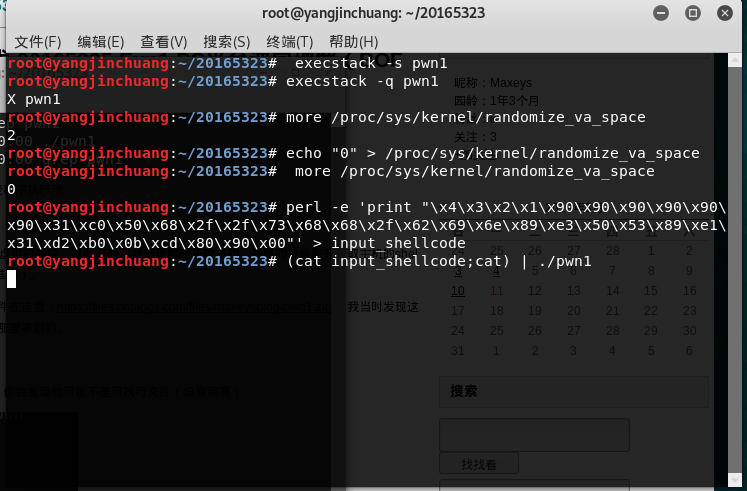Viewport: 747px width, 491px height.
Task: Click the terminal scrollbar down arrow
Action: [x=735, y=480]
